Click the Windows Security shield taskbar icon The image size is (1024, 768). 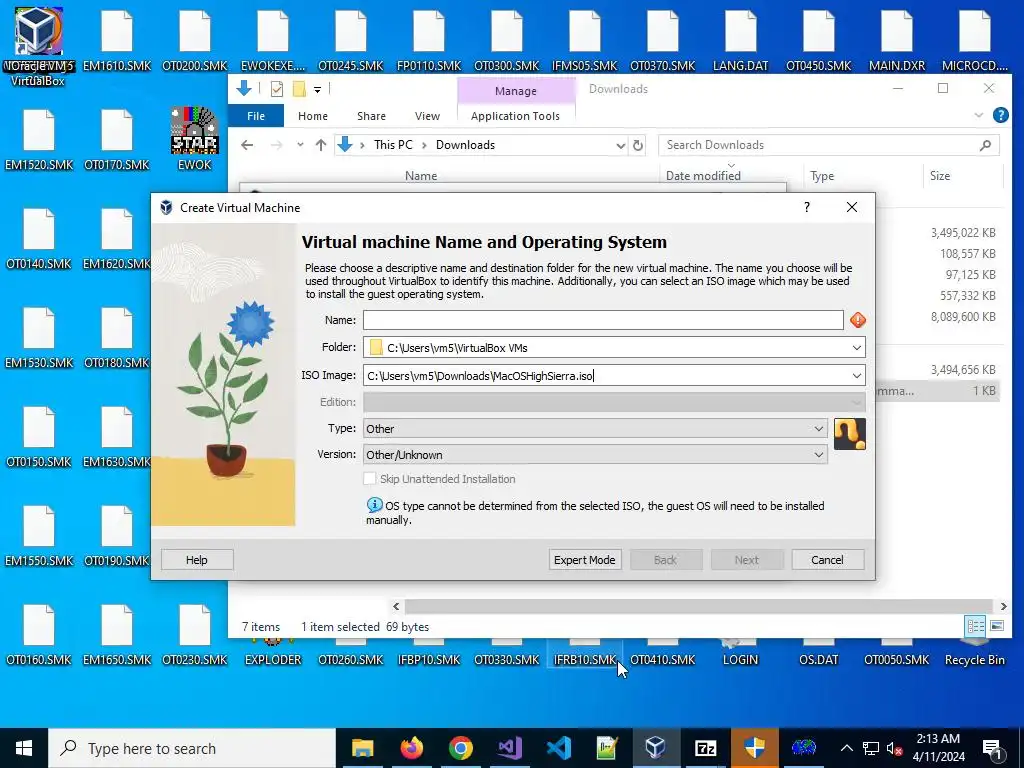click(754, 748)
